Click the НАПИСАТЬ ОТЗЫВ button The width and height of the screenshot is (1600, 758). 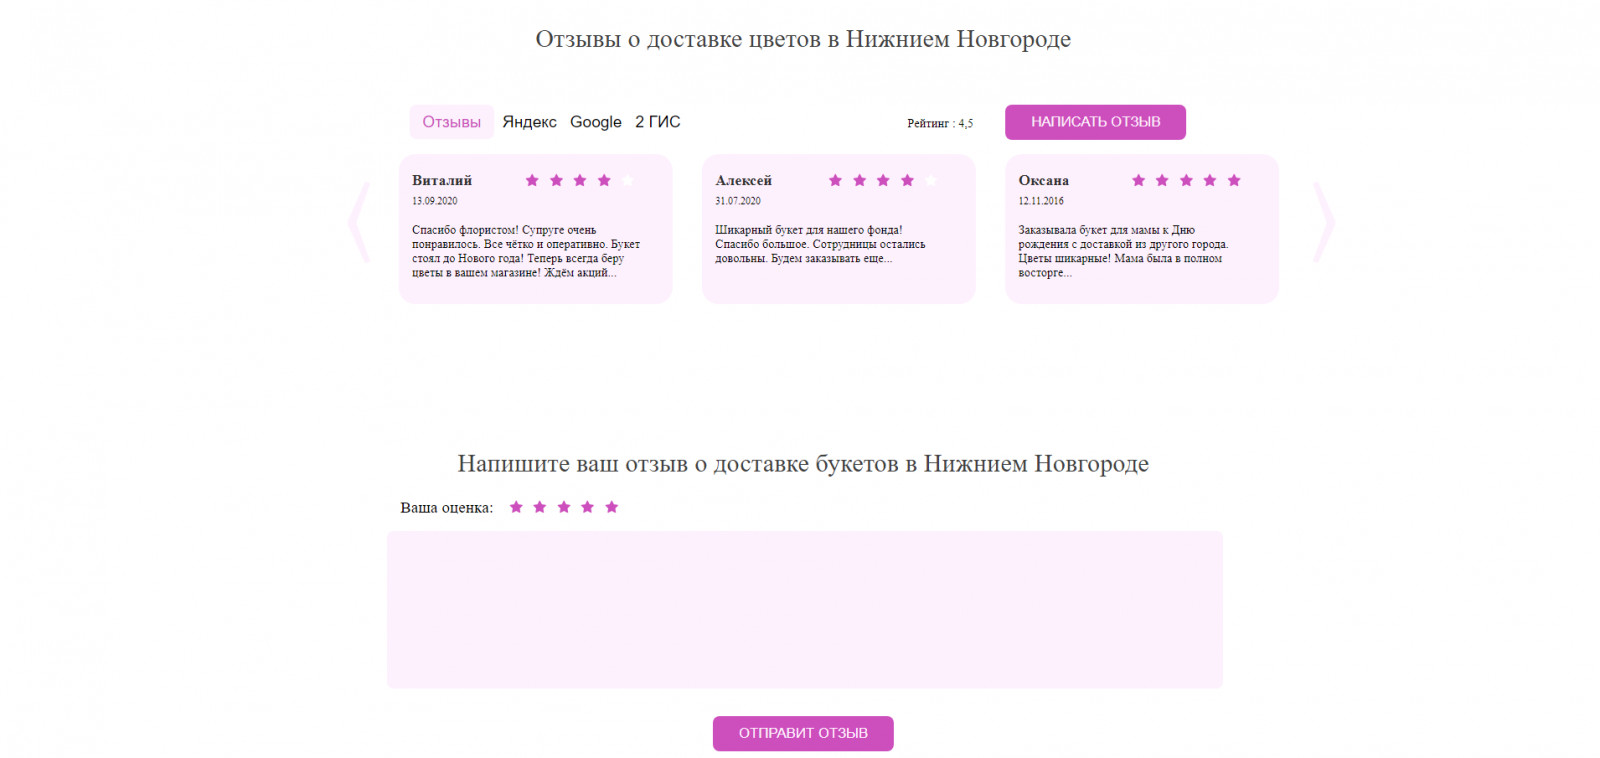coord(1095,122)
